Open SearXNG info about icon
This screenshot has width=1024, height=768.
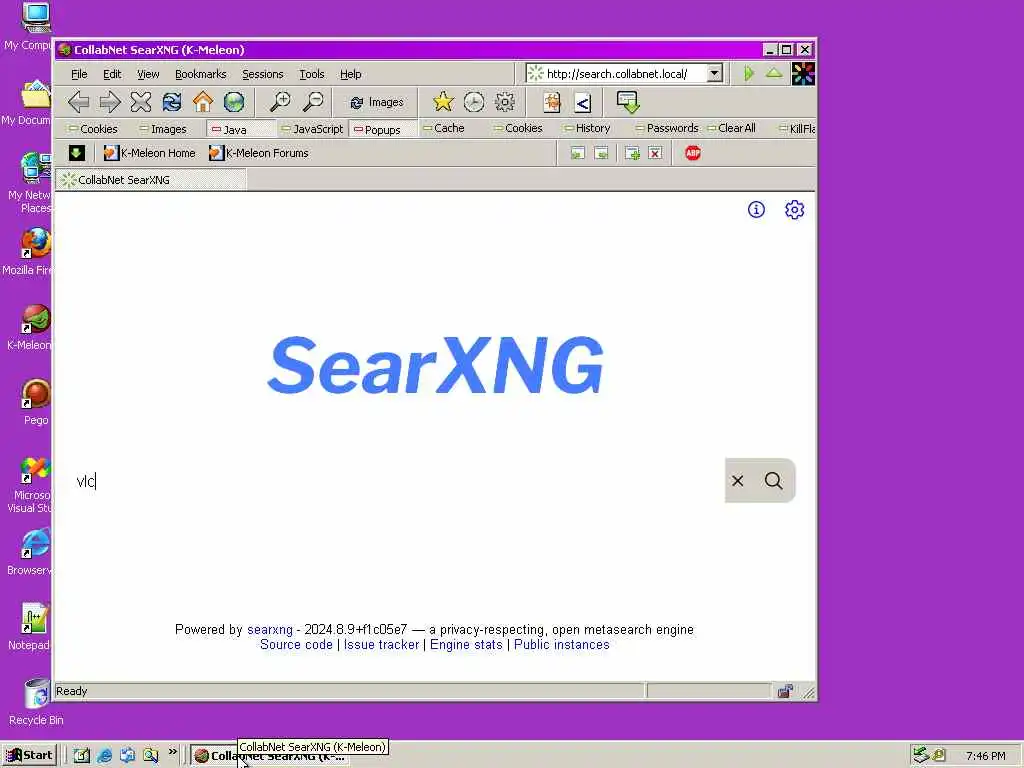pos(756,210)
